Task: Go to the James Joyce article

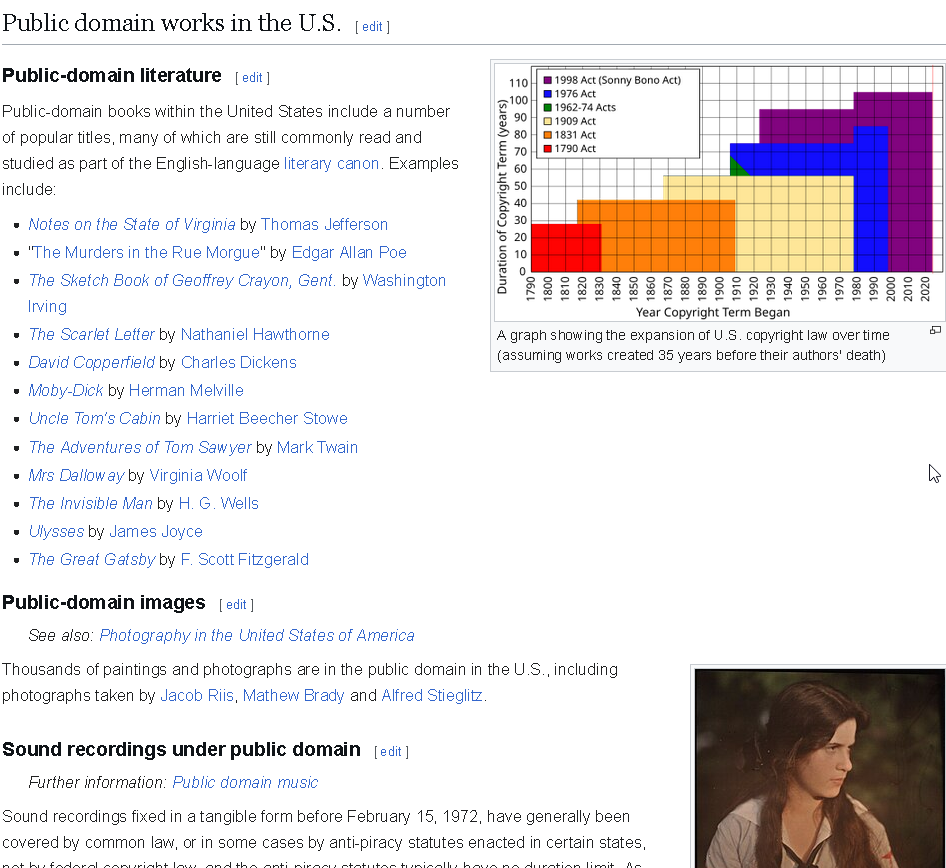Action: (x=156, y=531)
